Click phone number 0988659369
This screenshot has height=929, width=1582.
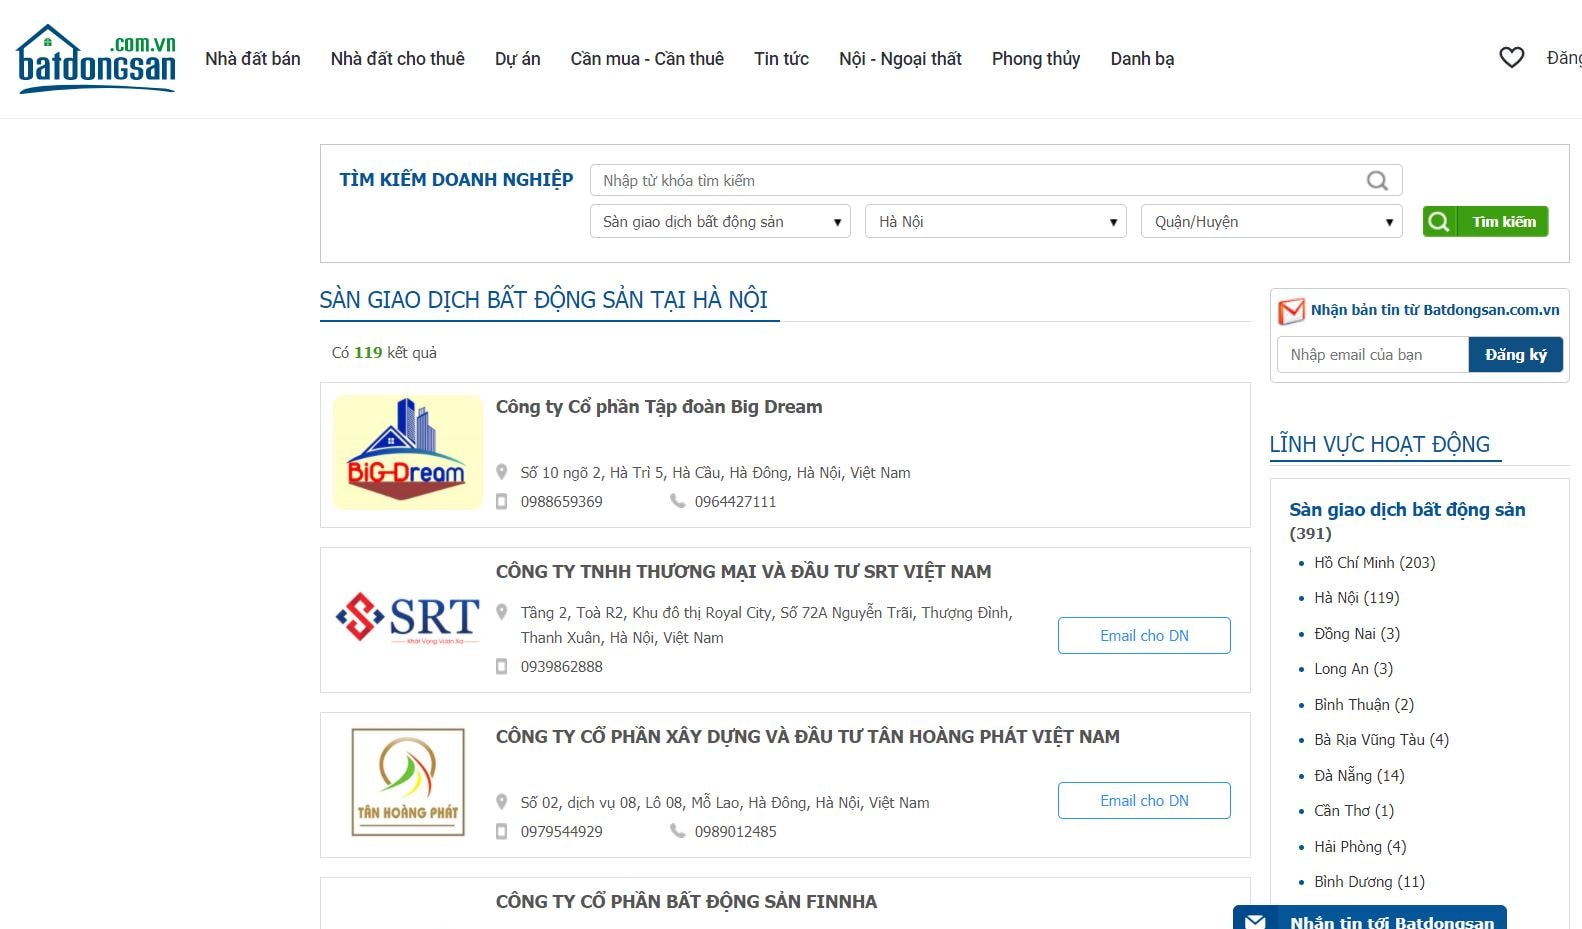562,502
